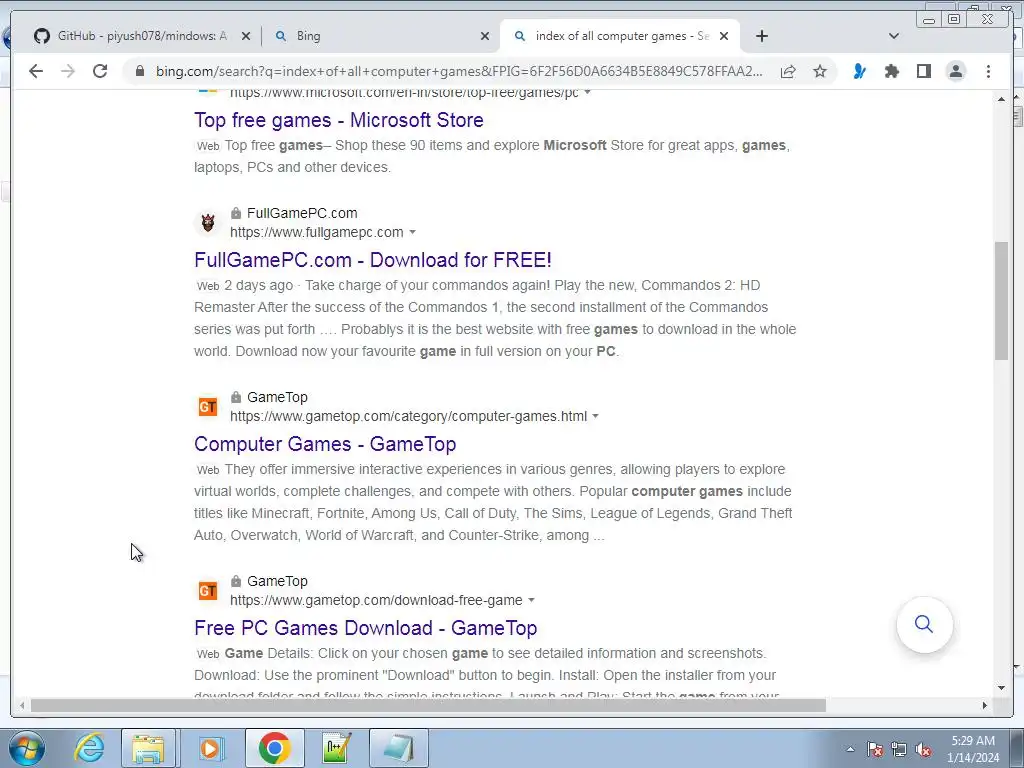This screenshot has width=1024, height=768.
Task: Open Windows Media Player from the taskbar
Action: coord(210,748)
